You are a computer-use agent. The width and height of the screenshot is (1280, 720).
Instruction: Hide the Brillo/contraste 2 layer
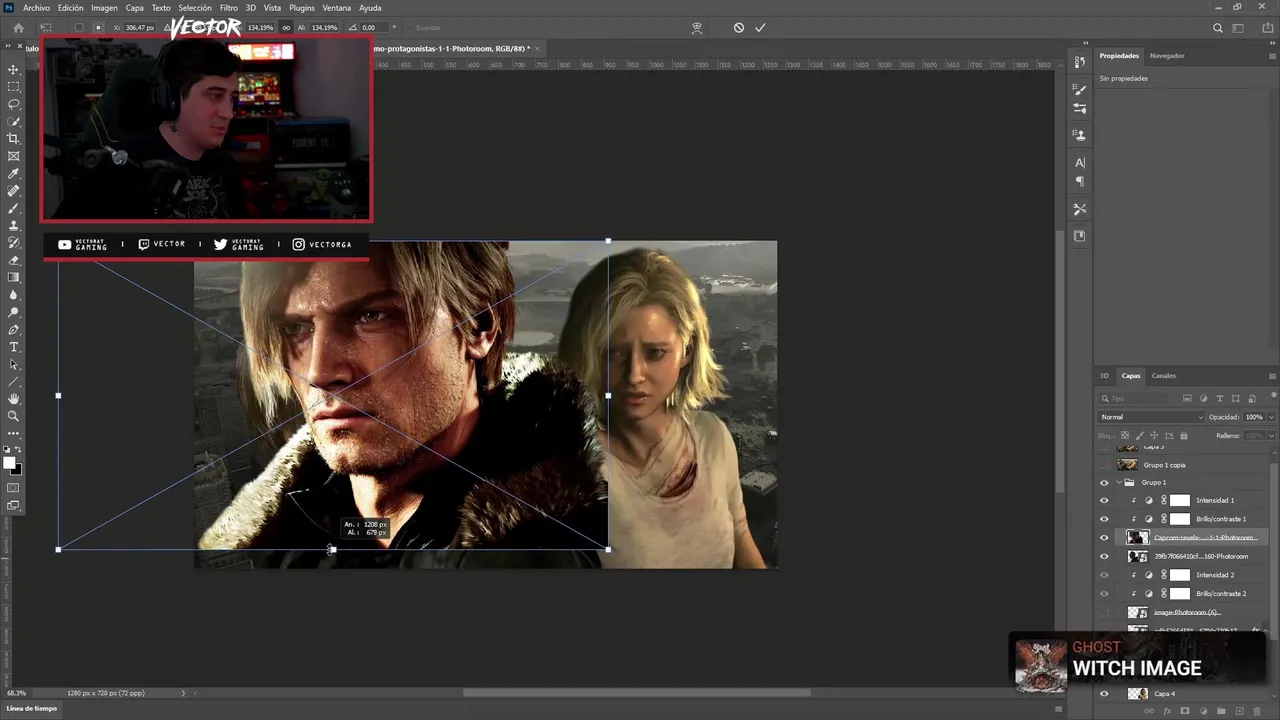[1104, 594]
